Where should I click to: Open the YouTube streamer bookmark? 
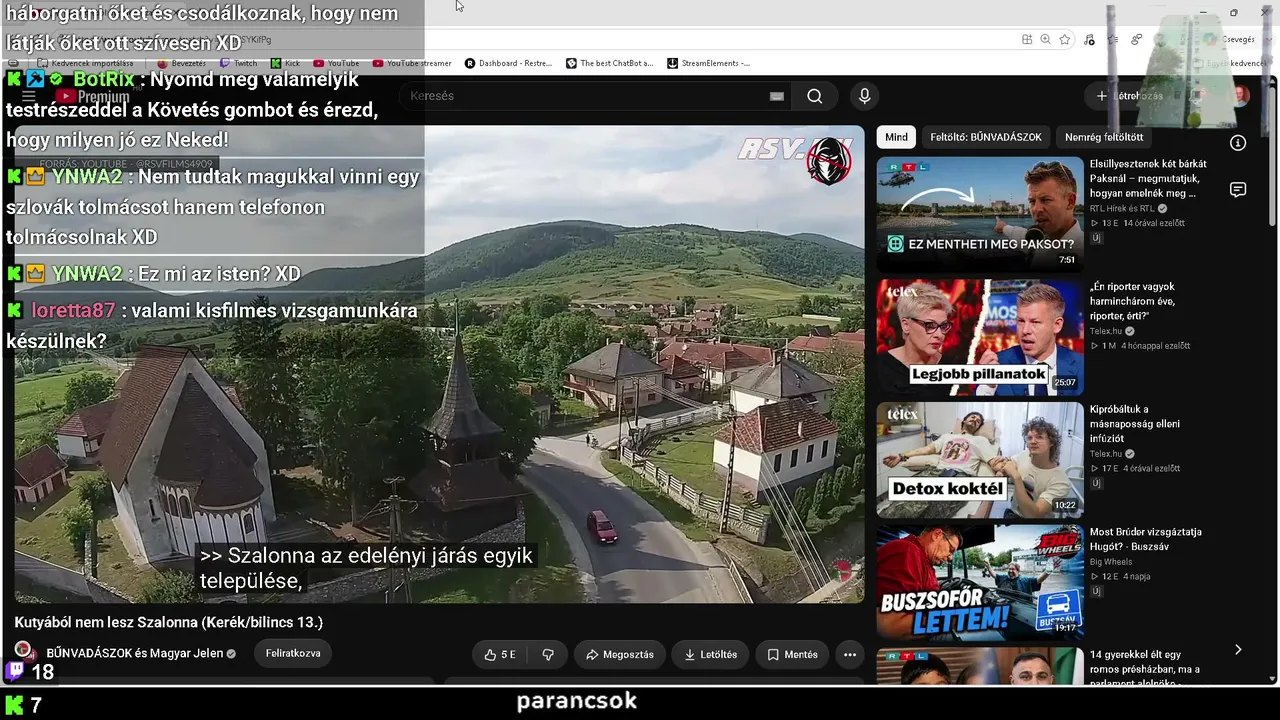coord(412,63)
